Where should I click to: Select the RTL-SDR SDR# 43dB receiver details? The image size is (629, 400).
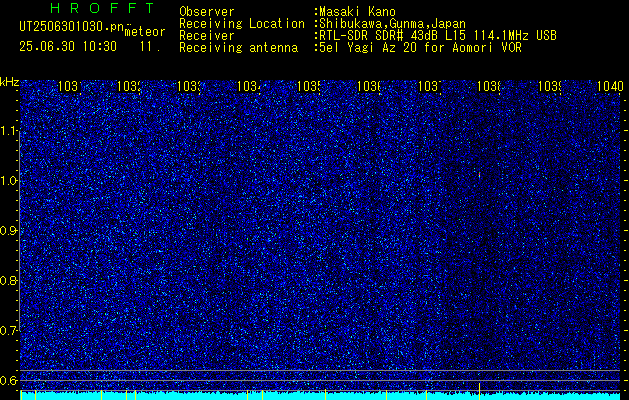[438, 36]
